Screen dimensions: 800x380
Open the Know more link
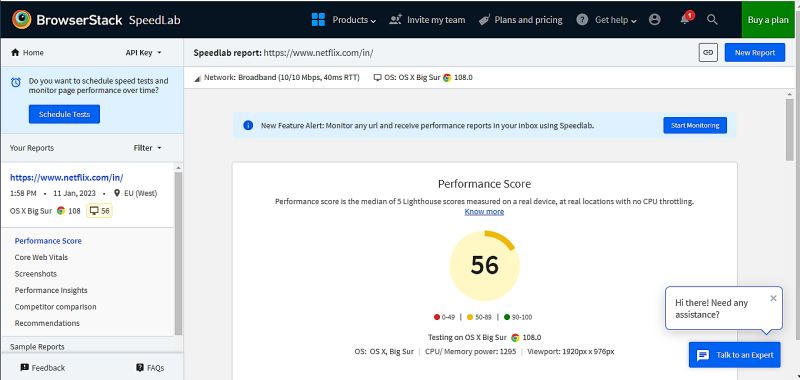pyautogui.click(x=484, y=212)
